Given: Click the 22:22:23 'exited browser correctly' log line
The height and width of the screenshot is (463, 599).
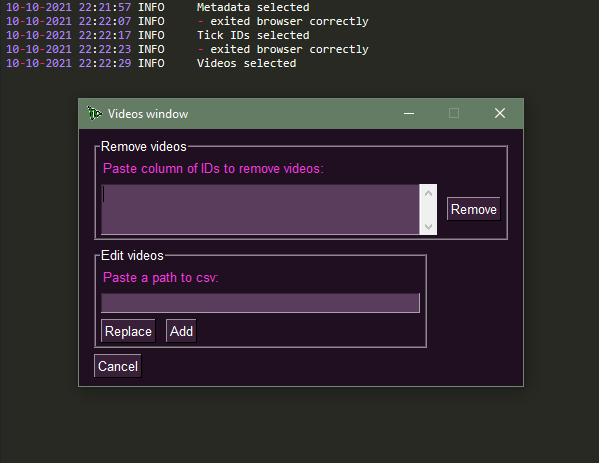Looking at the screenshot, I should (283, 49).
